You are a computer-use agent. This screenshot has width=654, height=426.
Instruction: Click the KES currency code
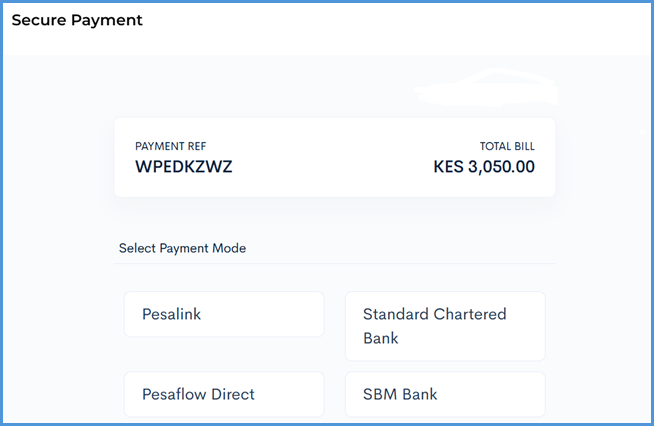tap(448, 166)
